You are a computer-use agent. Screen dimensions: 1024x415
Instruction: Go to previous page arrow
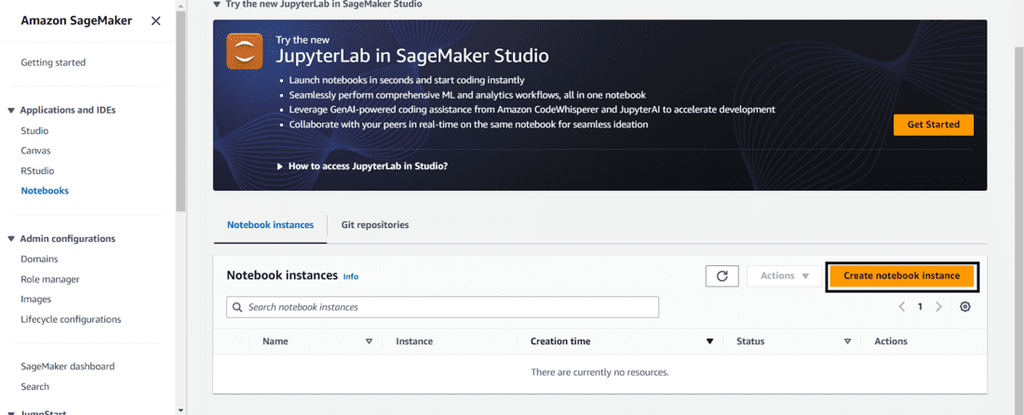[902, 307]
